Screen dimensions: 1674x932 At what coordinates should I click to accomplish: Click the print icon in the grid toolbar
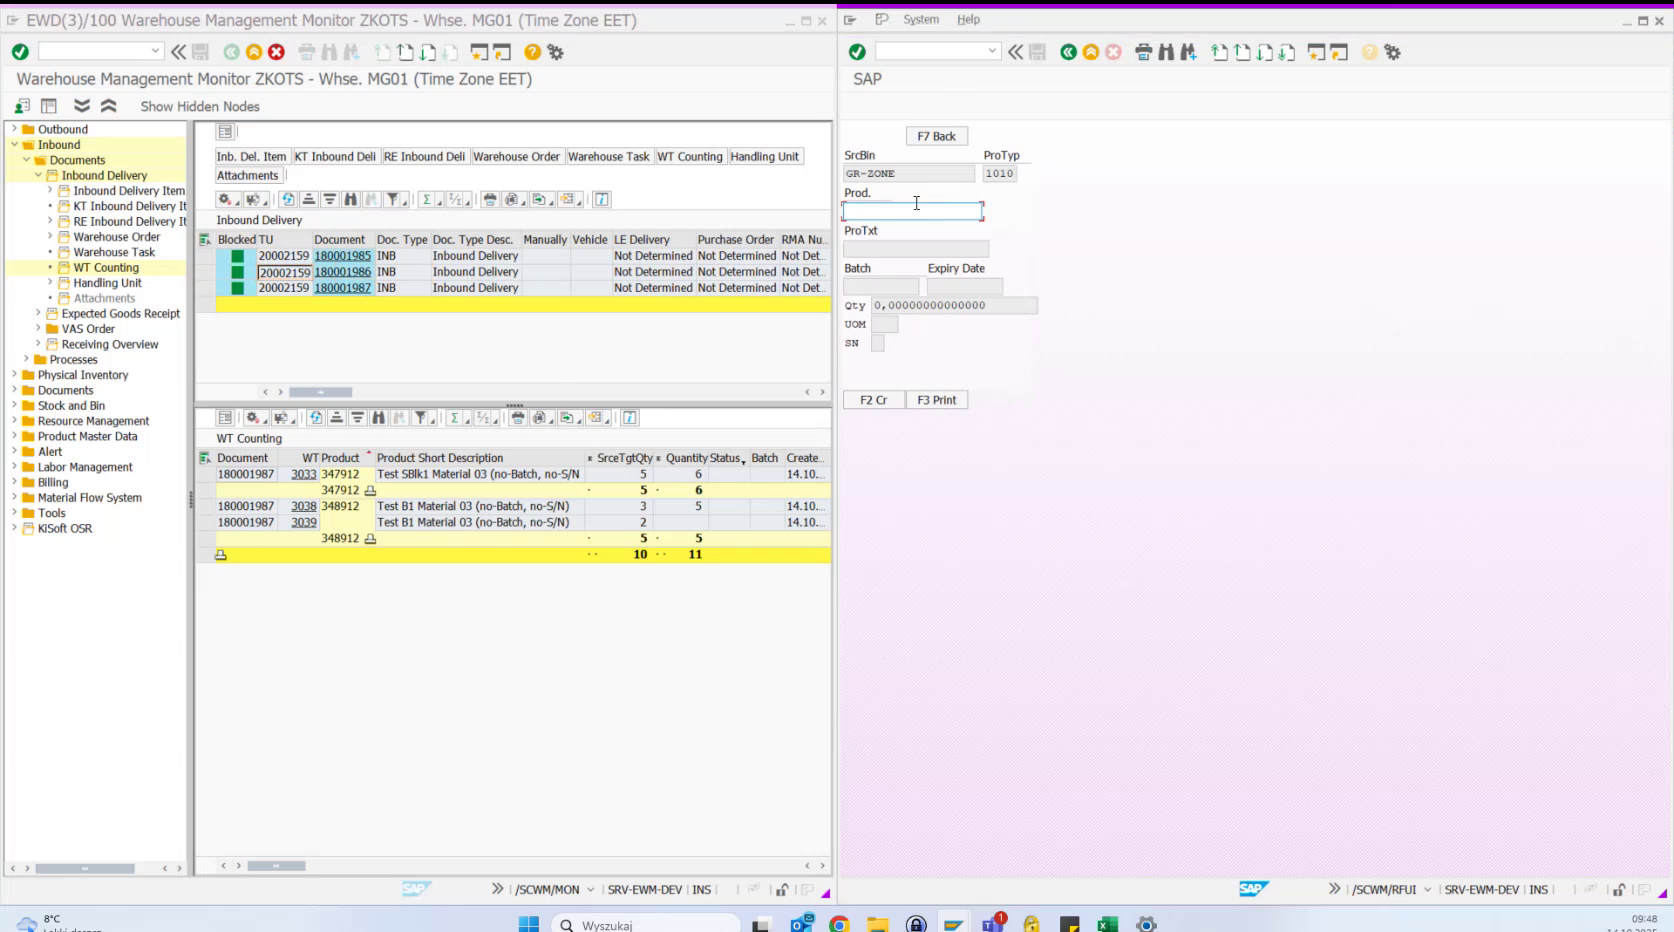pos(490,199)
